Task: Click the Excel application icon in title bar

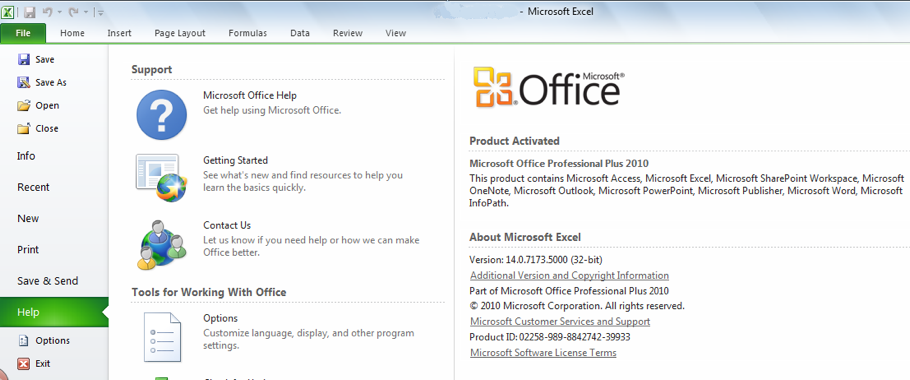Action: click(8, 12)
